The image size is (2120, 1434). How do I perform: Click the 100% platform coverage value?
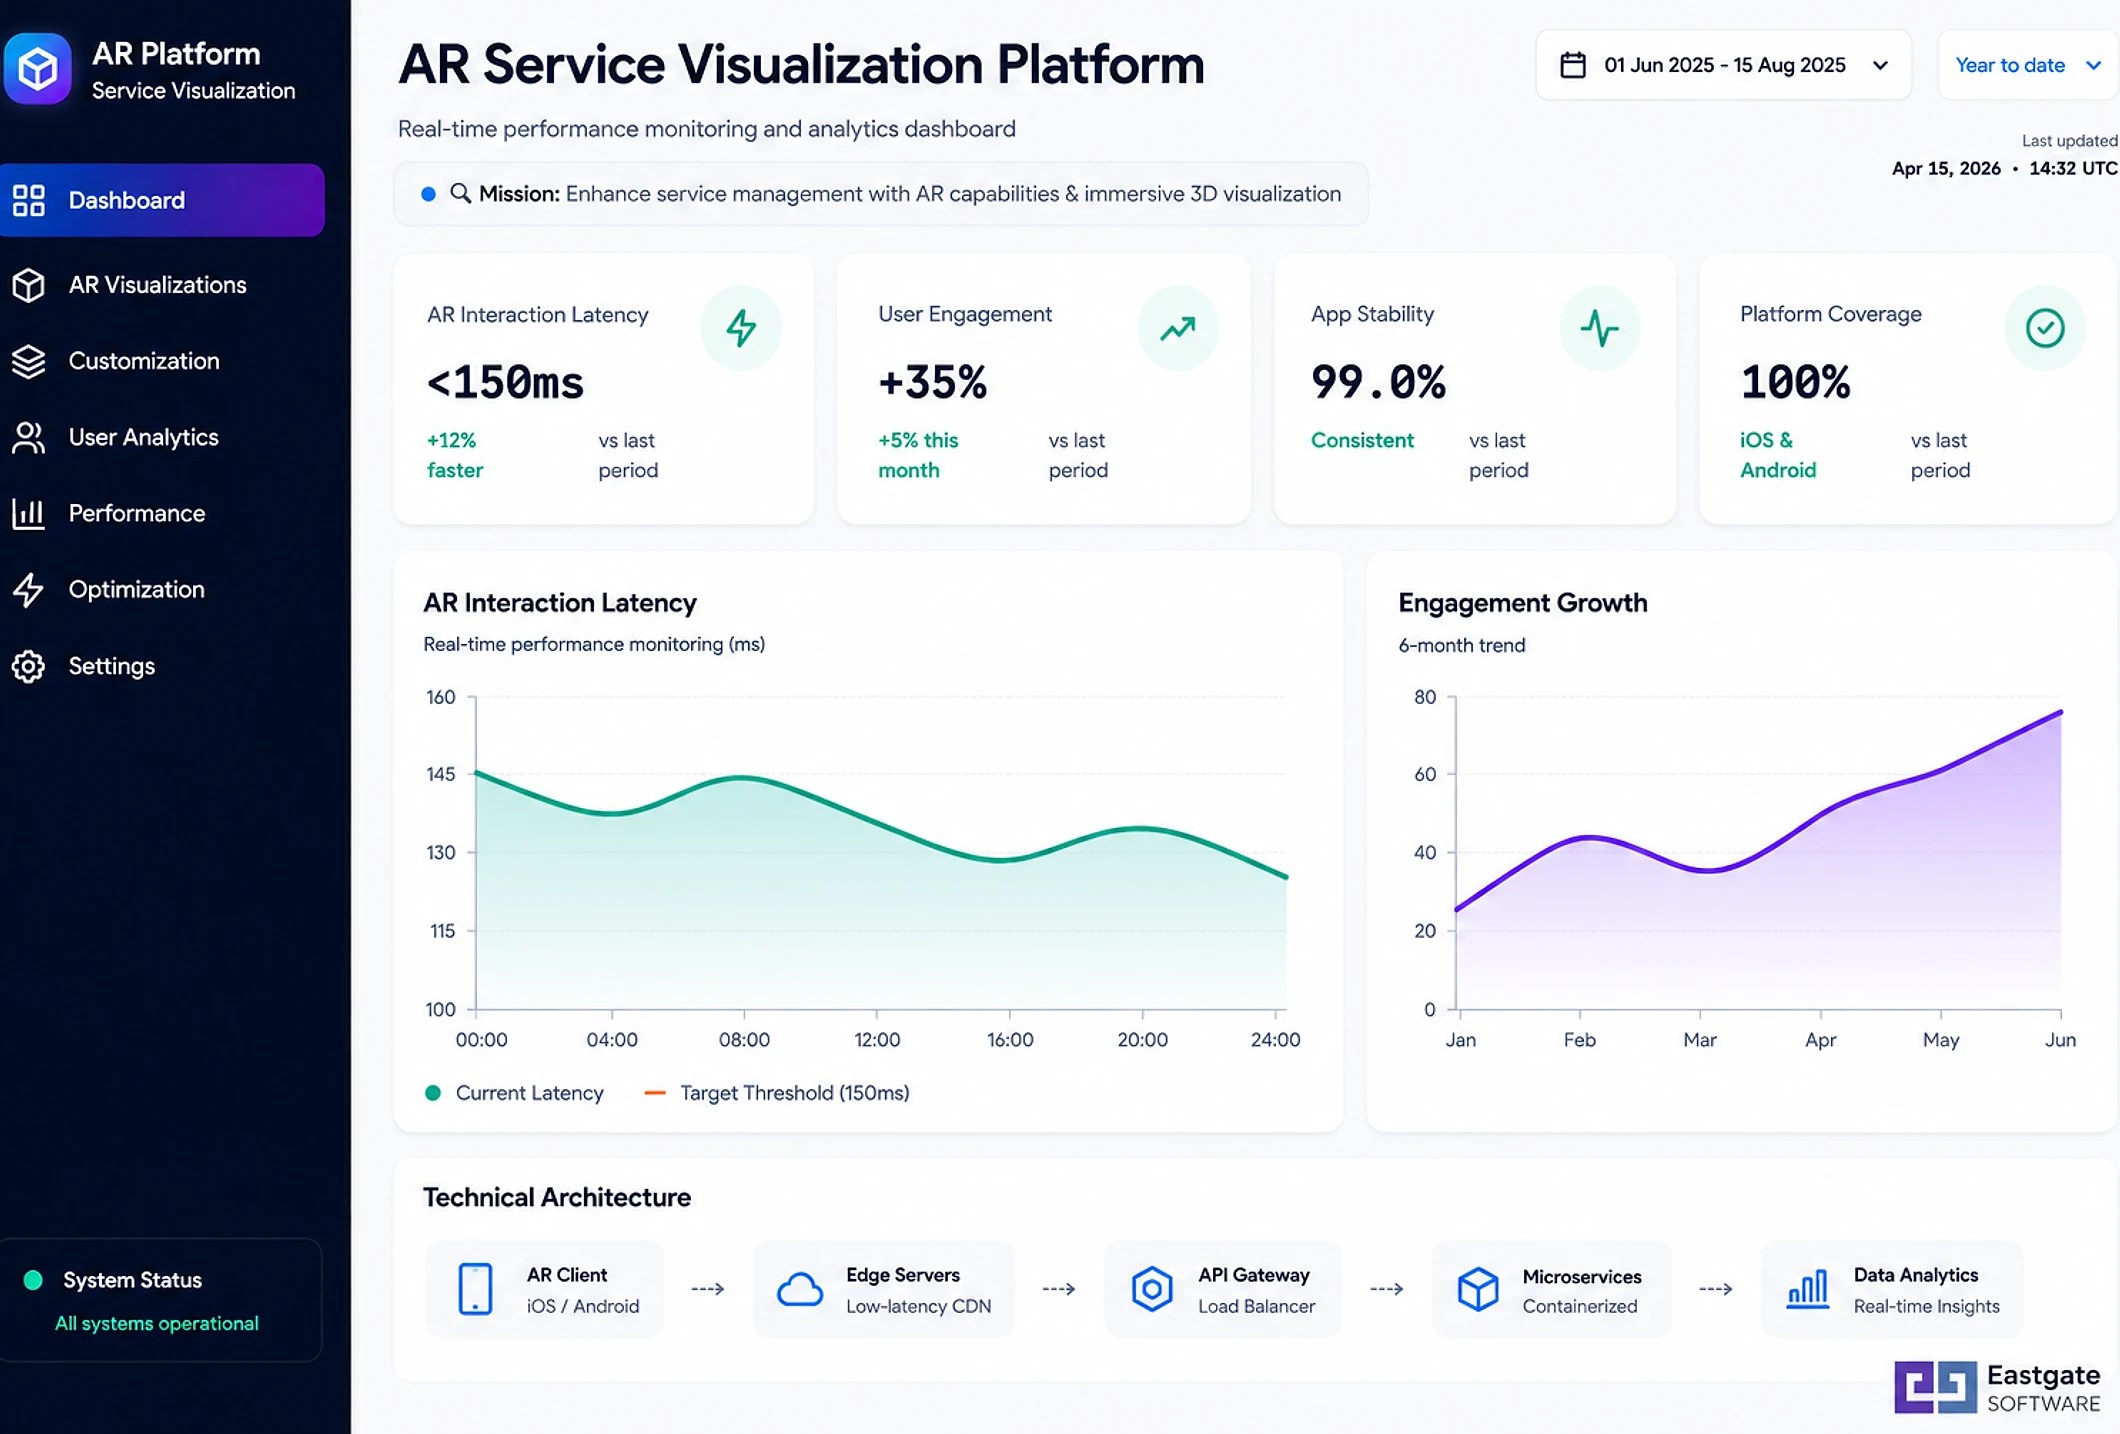click(x=1795, y=383)
